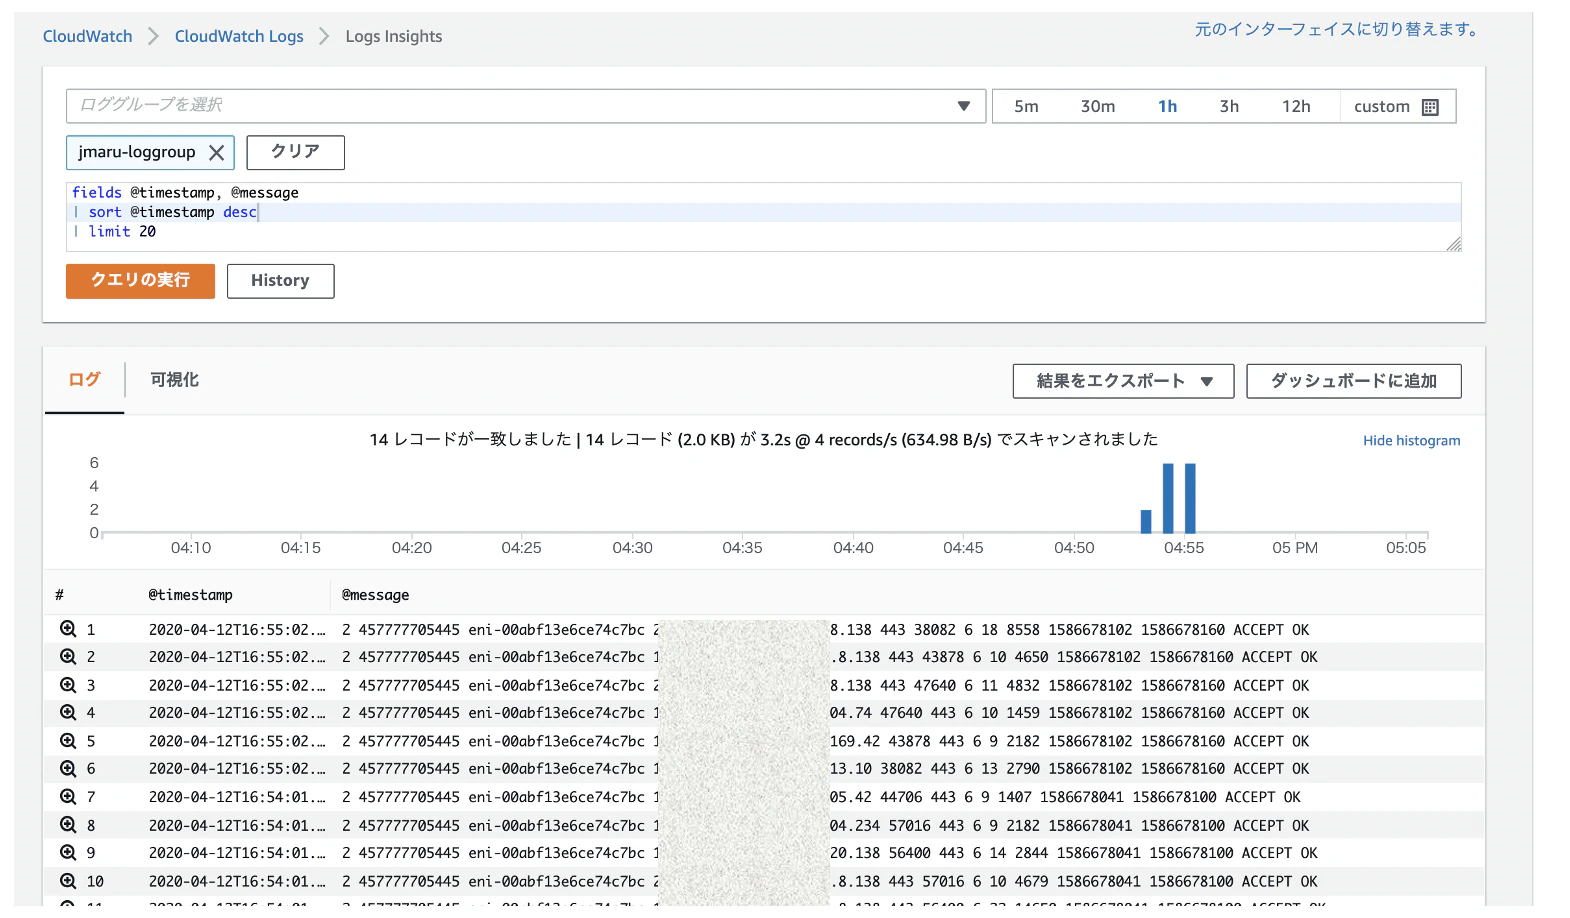Open the custom time range calendar icon
The height and width of the screenshot is (918, 1570).
coord(1430,107)
